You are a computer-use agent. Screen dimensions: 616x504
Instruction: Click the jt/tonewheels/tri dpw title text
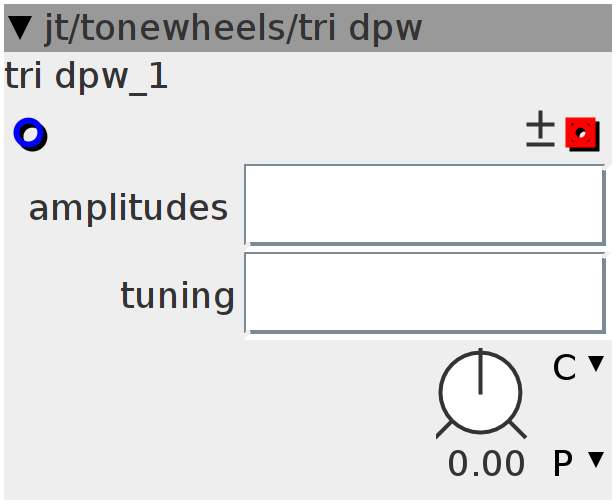tap(233, 28)
